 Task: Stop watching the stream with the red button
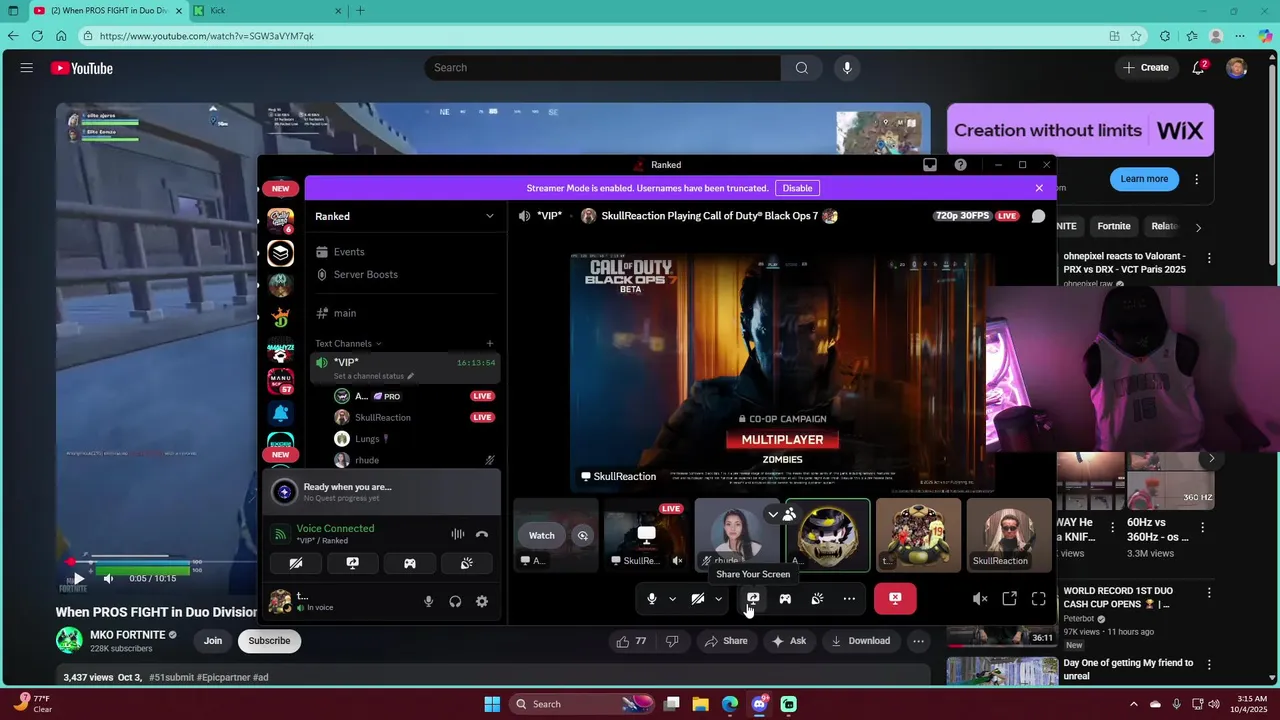[895, 599]
